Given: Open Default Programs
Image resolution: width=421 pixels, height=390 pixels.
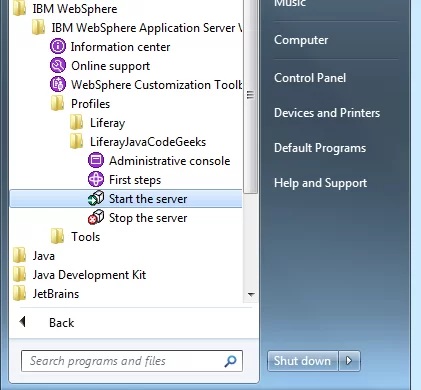Looking at the screenshot, I should 320,148.
